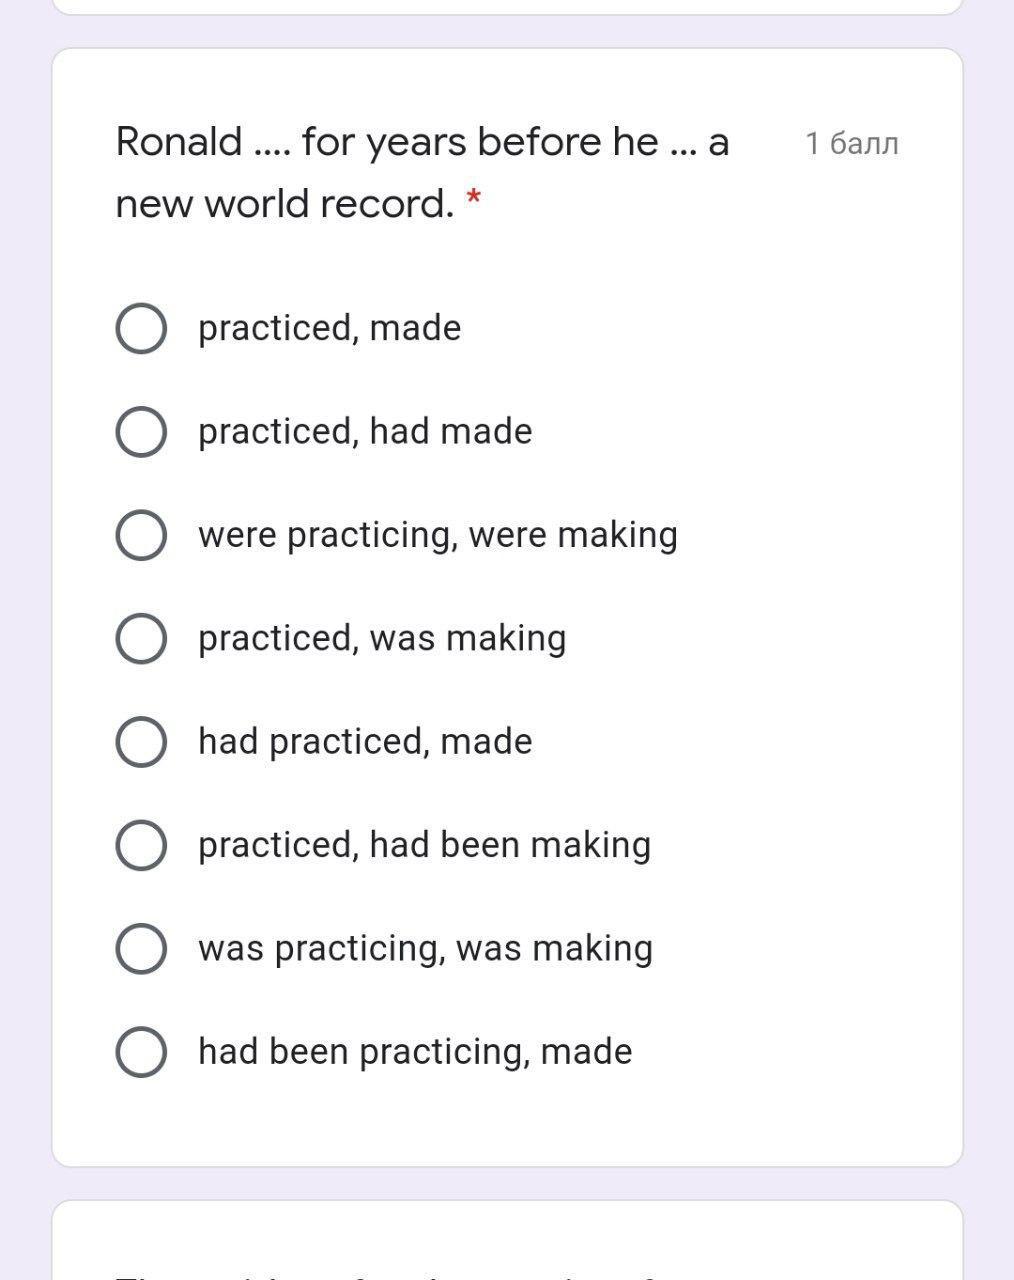Mark the "practiced, was making" radio circle
The image size is (1014, 1280).
point(141,638)
